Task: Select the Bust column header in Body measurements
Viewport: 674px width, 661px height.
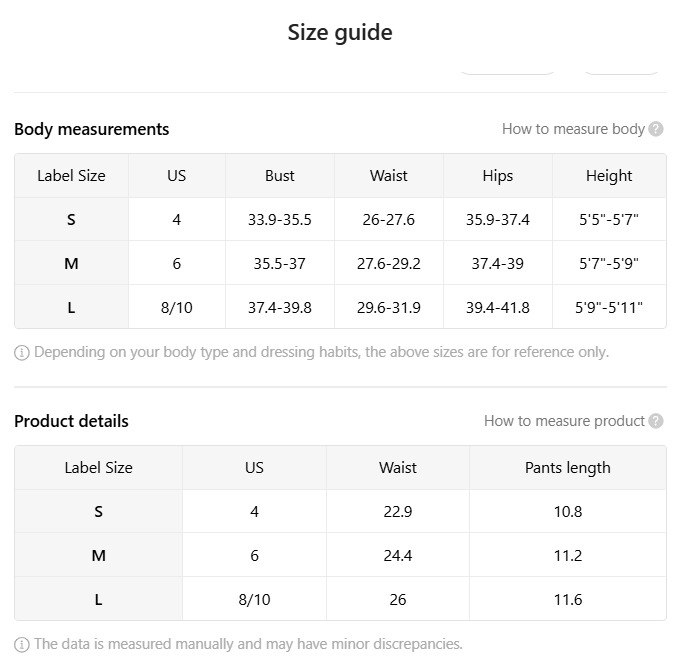Action: click(280, 176)
